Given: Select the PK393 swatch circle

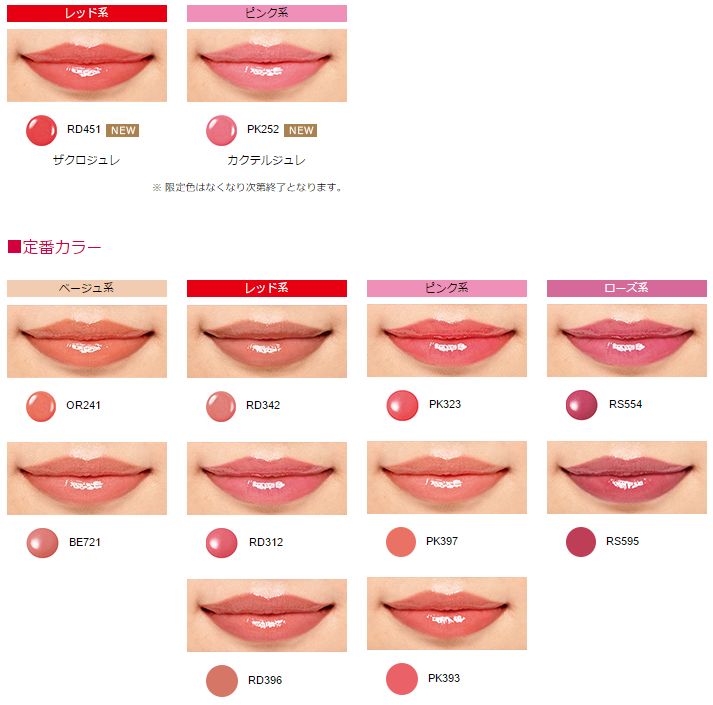Looking at the screenshot, I should (402, 679).
